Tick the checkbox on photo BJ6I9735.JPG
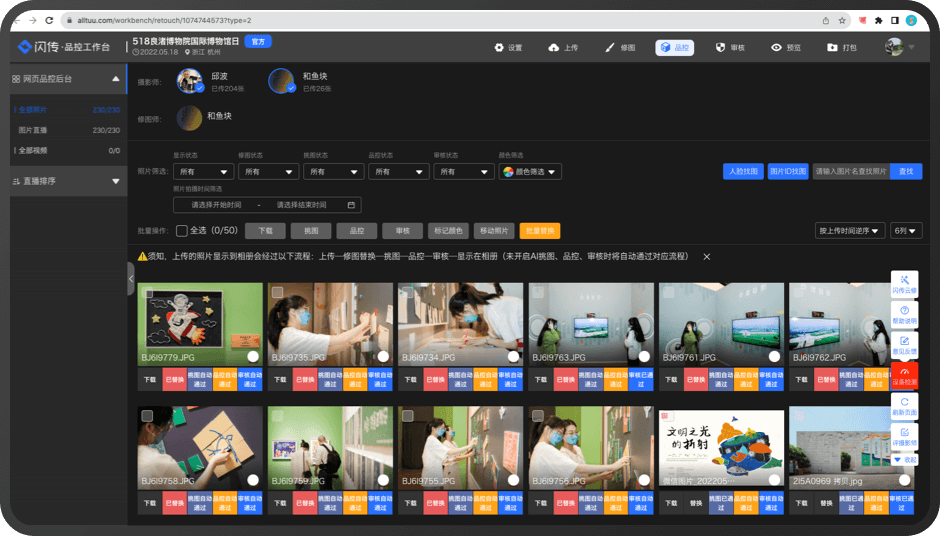This screenshot has height=536, width=940. [278, 293]
